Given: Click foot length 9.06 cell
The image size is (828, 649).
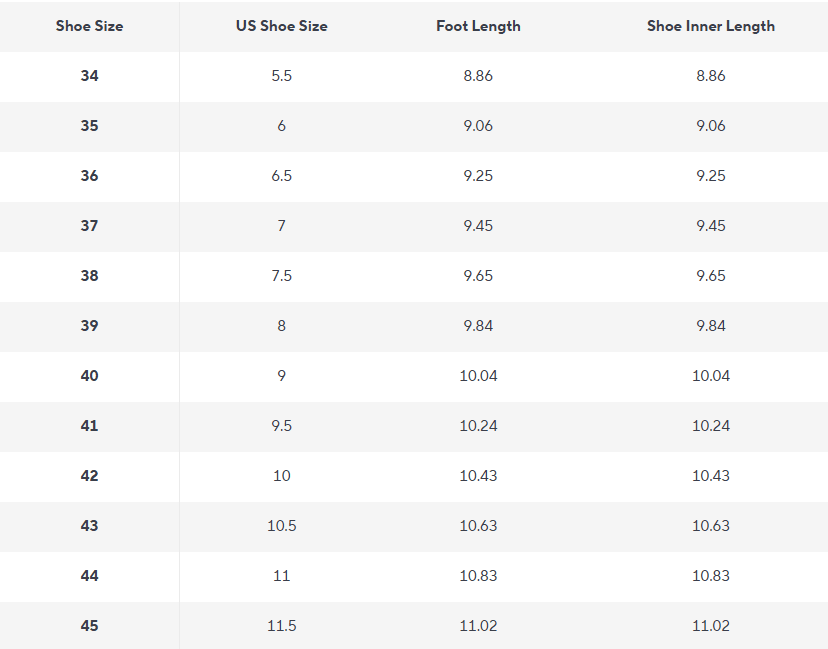Looking at the screenshot, I should [478, 126].
